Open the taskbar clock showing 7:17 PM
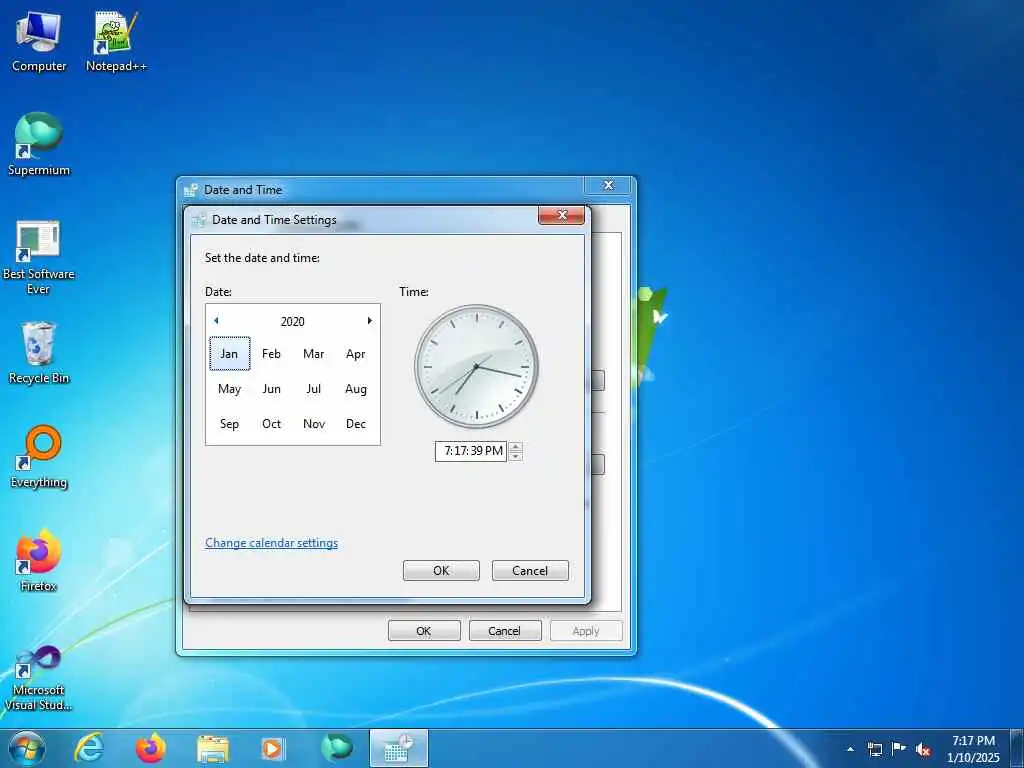1024x768 pixels. (x=973, y=749)
